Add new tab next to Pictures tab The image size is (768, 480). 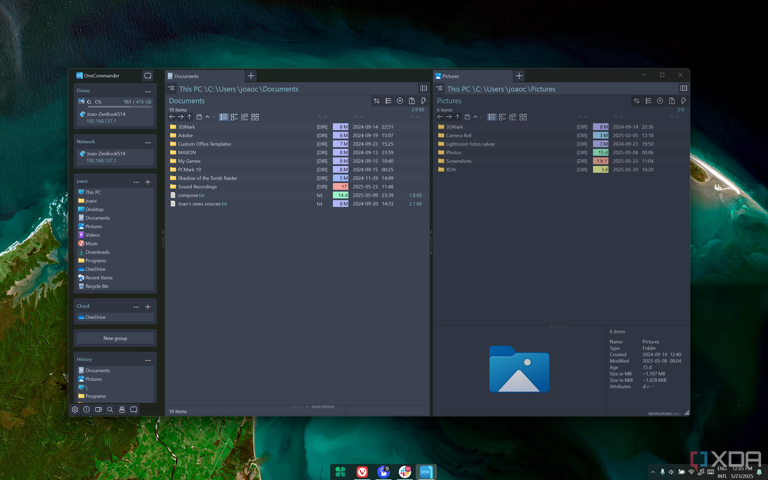click(519, 76)
